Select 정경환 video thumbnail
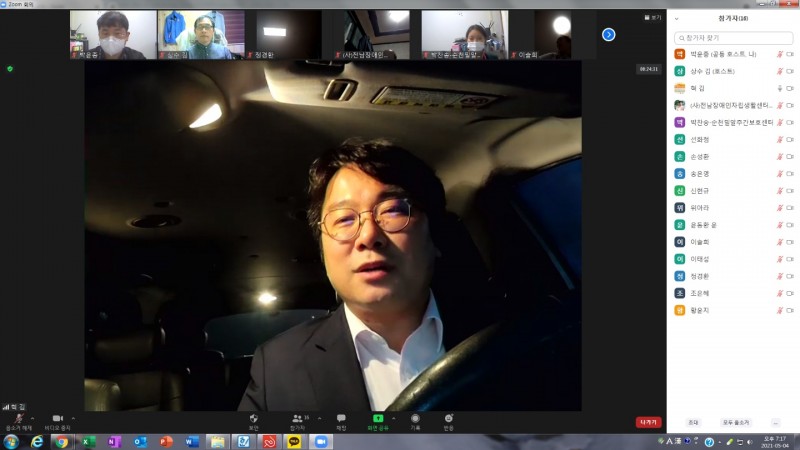 point(288,35)
